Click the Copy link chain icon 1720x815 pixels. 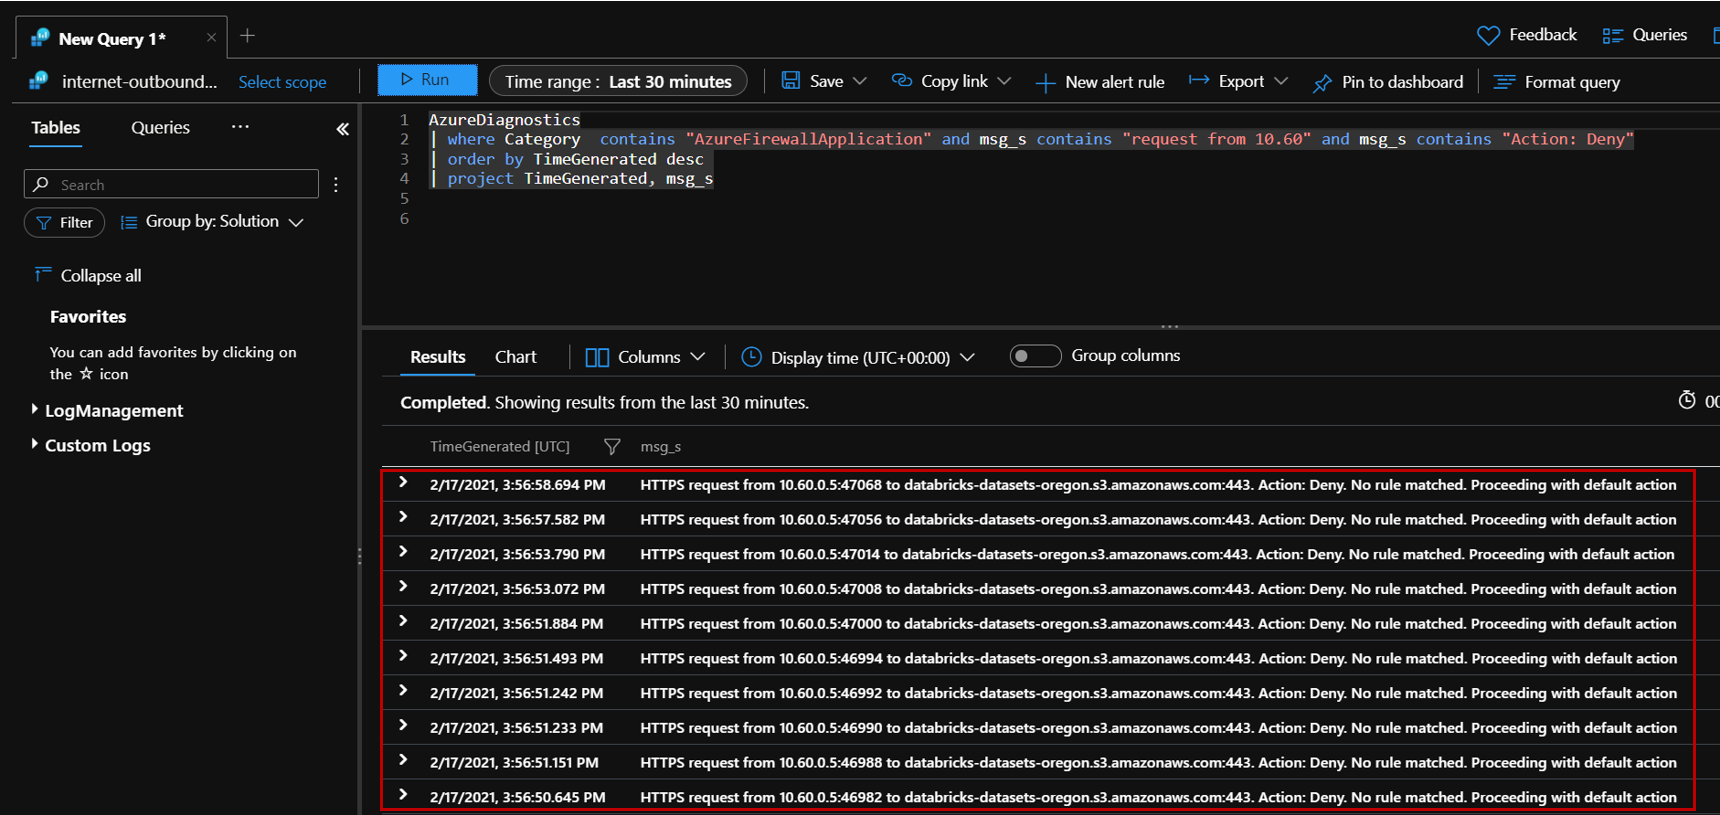(x=902, y=80)
